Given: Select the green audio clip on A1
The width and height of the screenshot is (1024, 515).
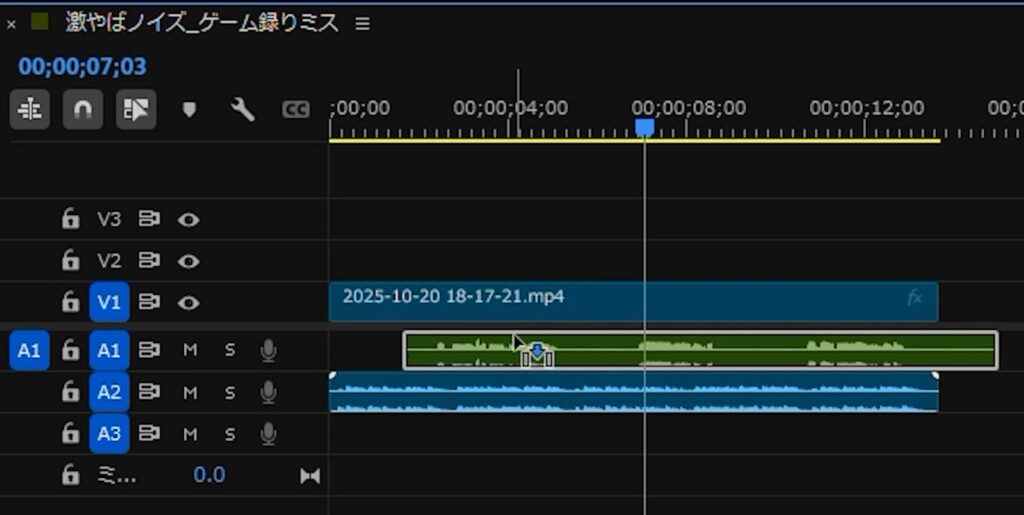Looking at the screenshot, I should pos(700,351).
